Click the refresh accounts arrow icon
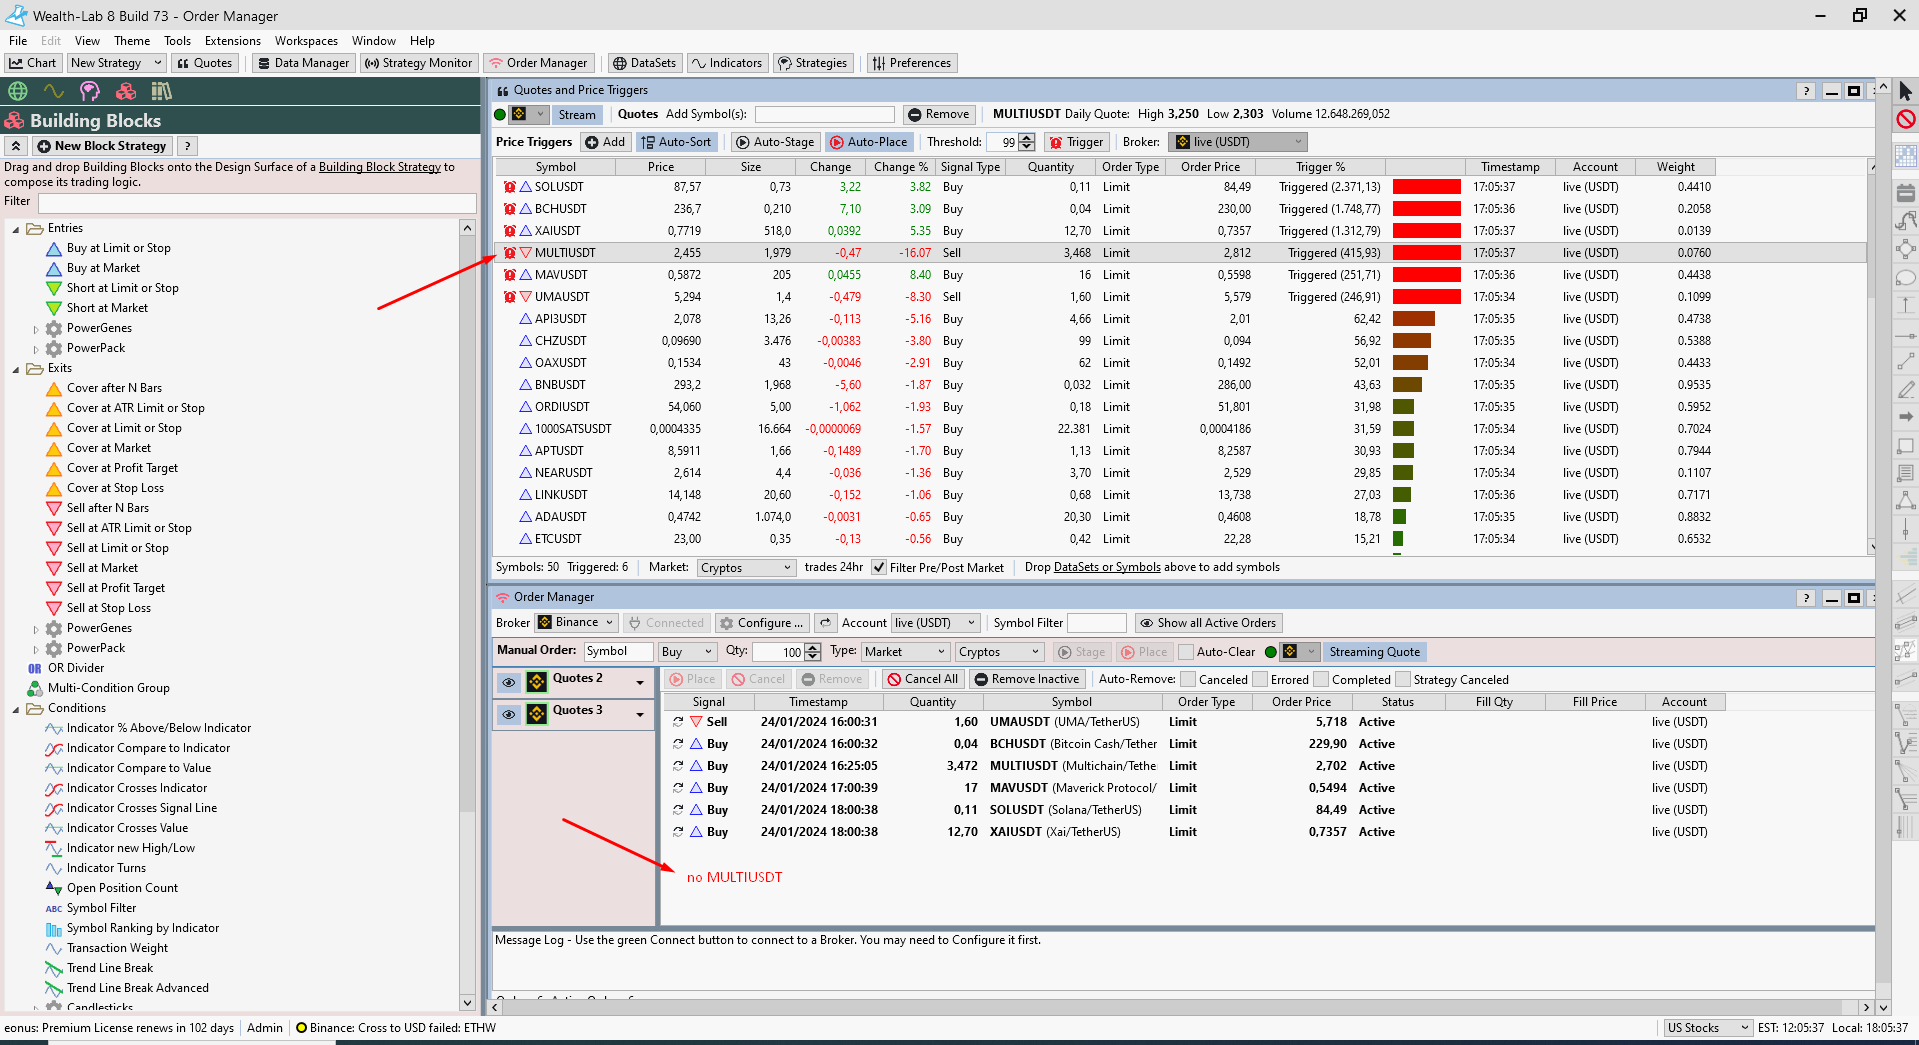 coord(825,623)
